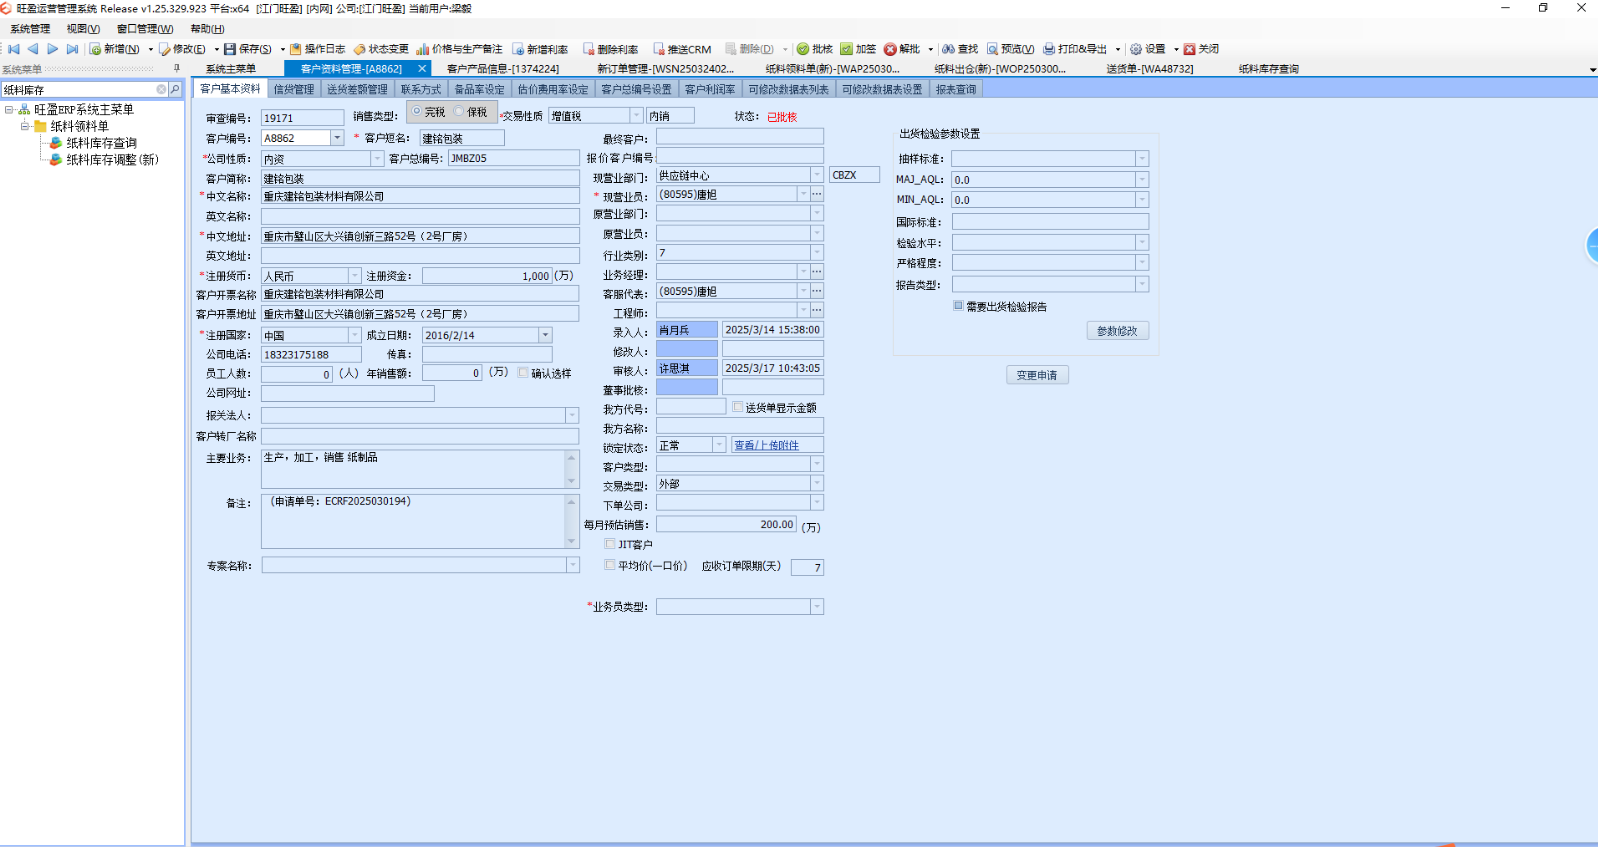Screen dimensions: 1598x847
Task: Click the 关闭 toolbar button
Action: (x=1202, y=49)
